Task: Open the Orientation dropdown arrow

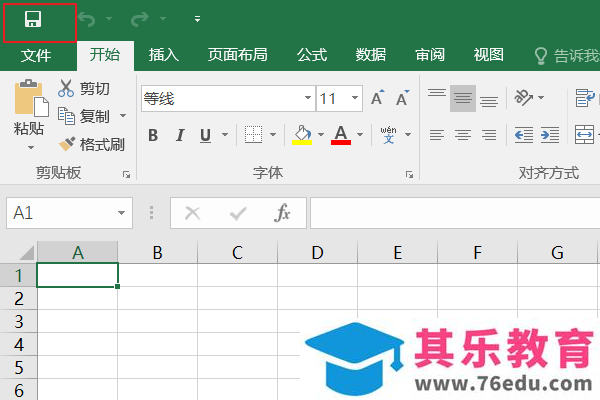Action: coord(541,97)
